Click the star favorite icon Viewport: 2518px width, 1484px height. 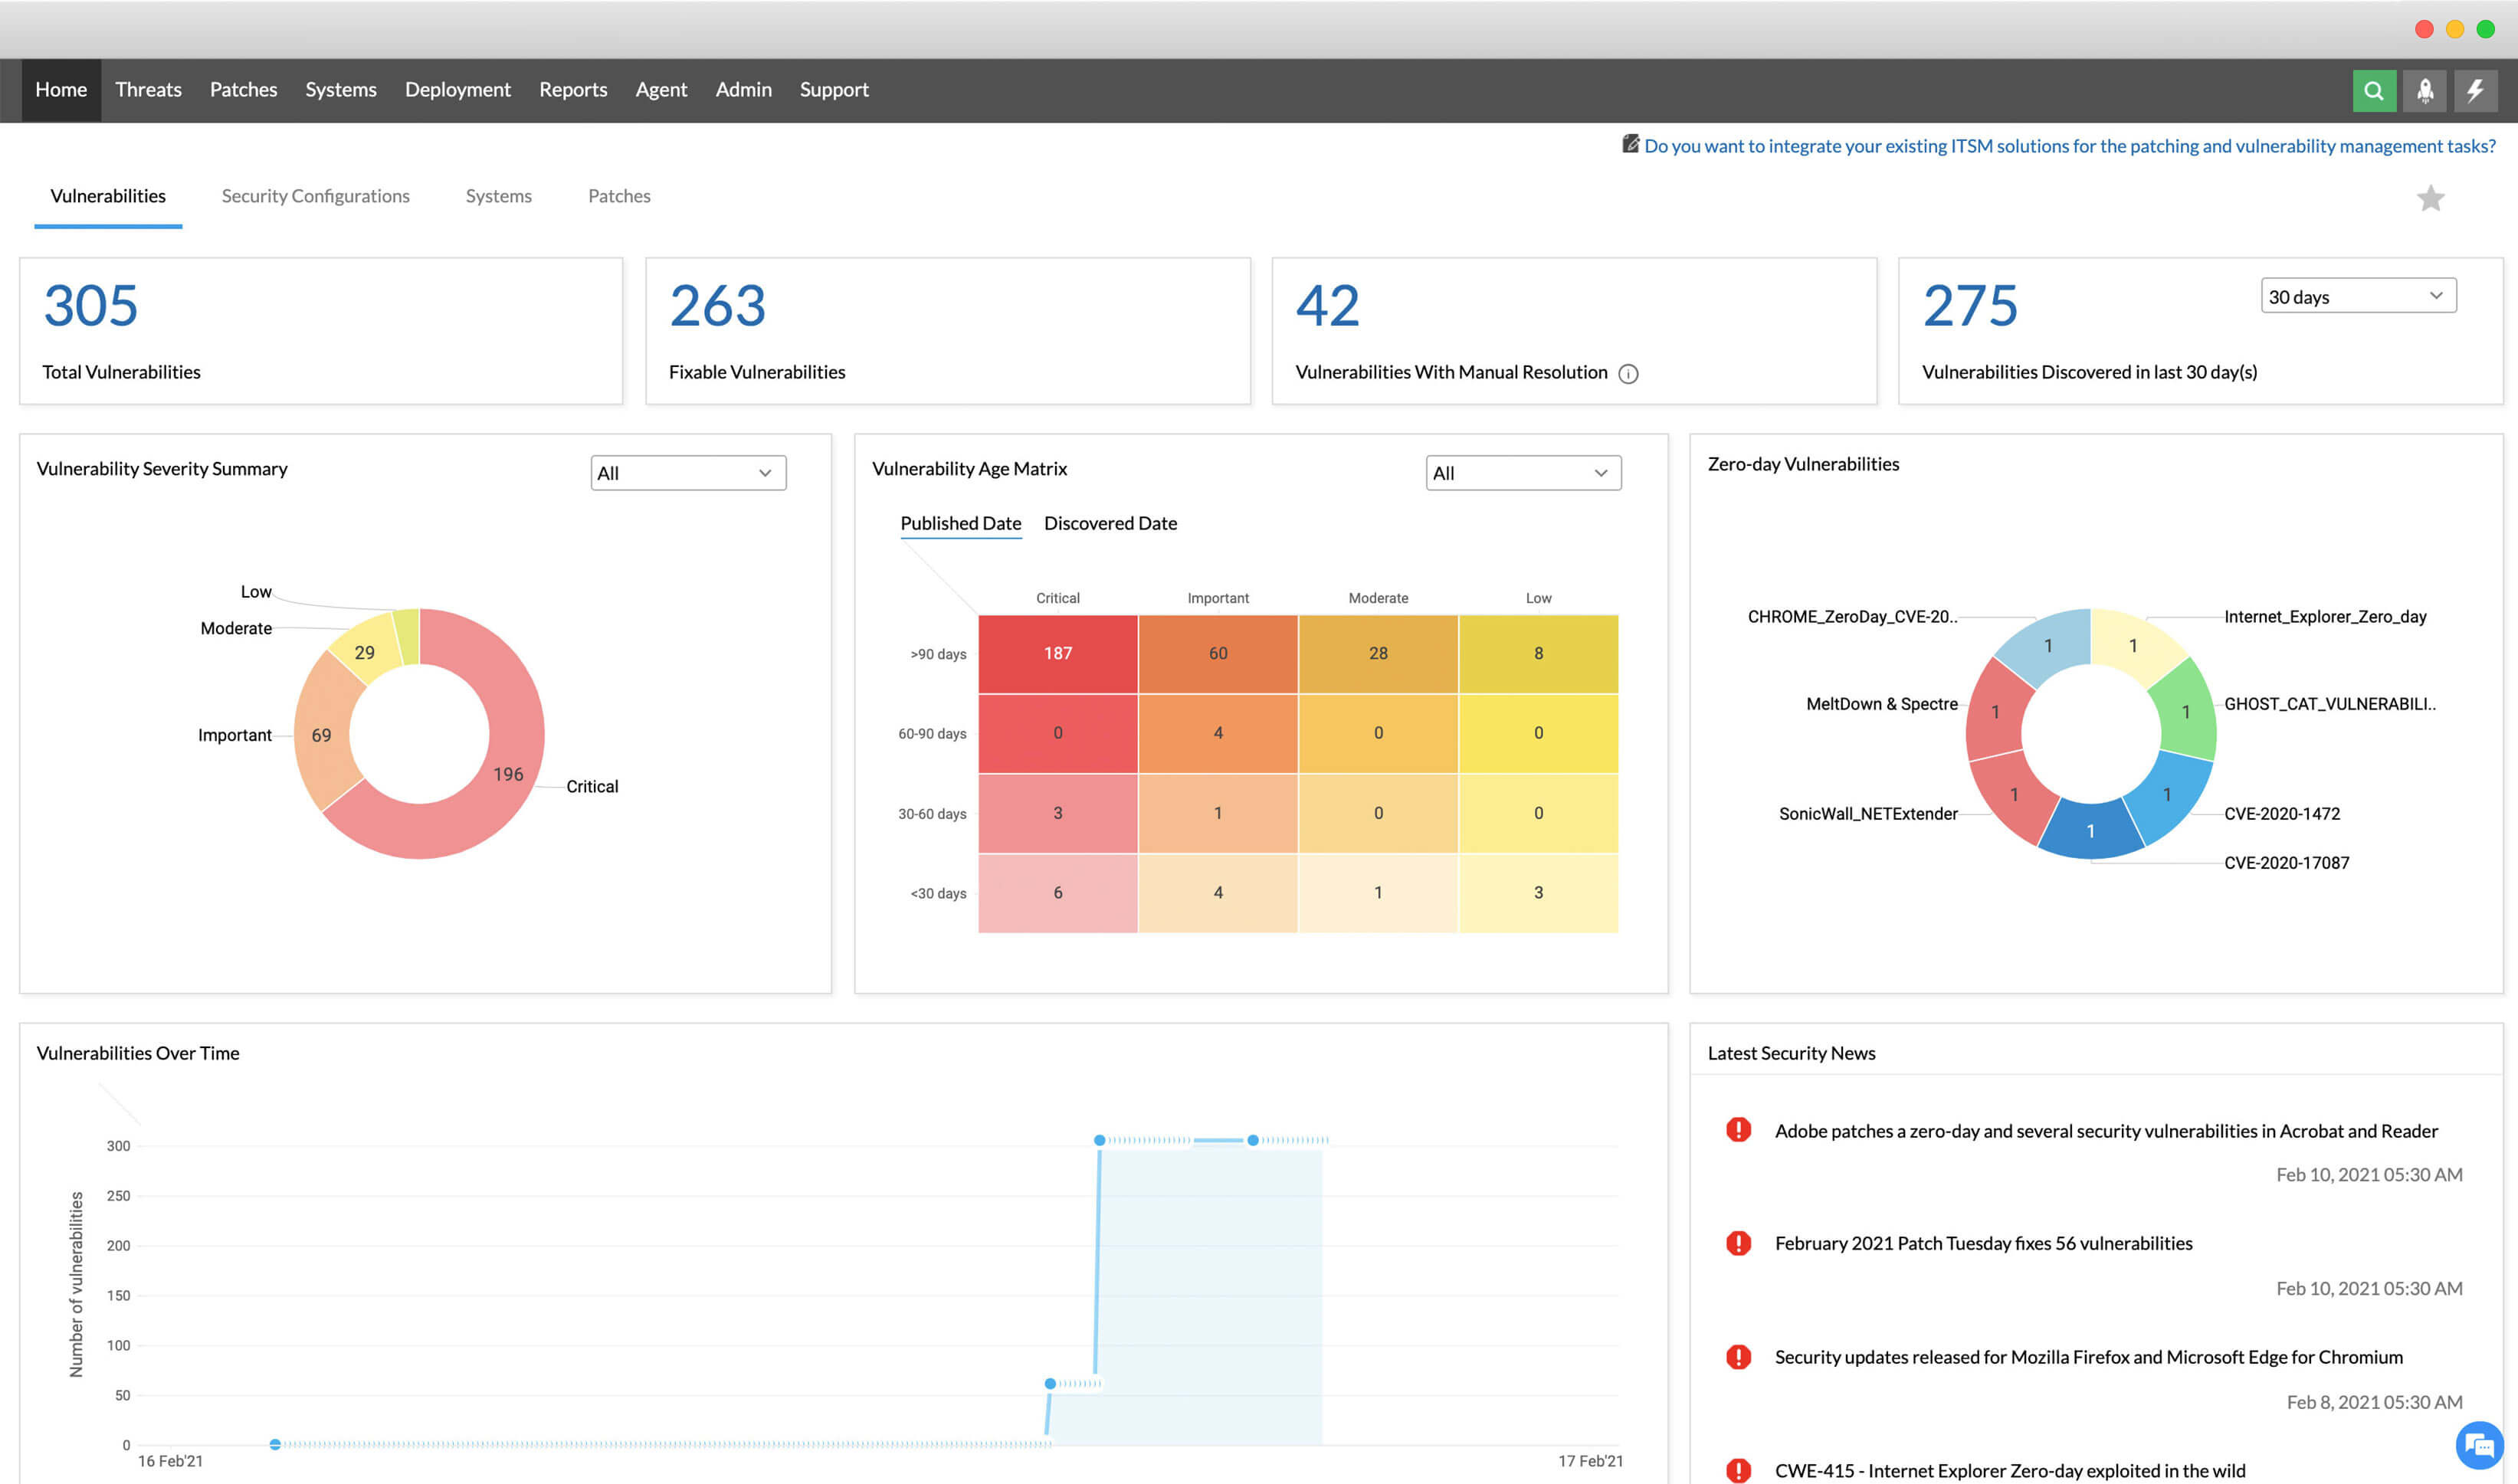tap(2430, 198)
